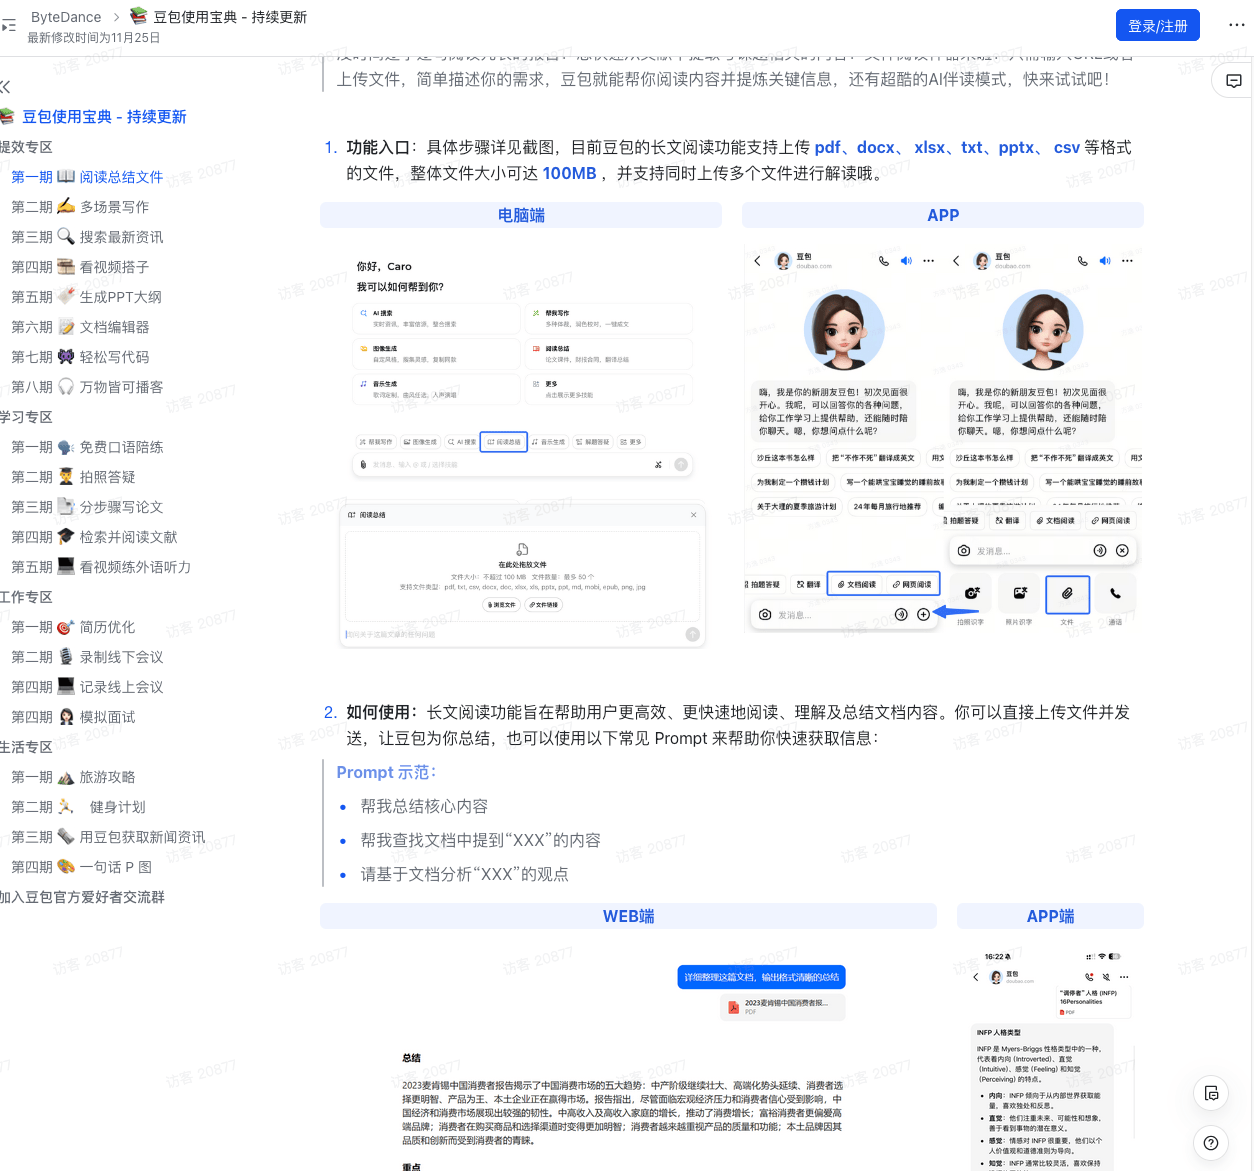Click the 如何使用 bold label
Image resolution: width=1254 pixels, height=1171 pixels.
[378, 712]
